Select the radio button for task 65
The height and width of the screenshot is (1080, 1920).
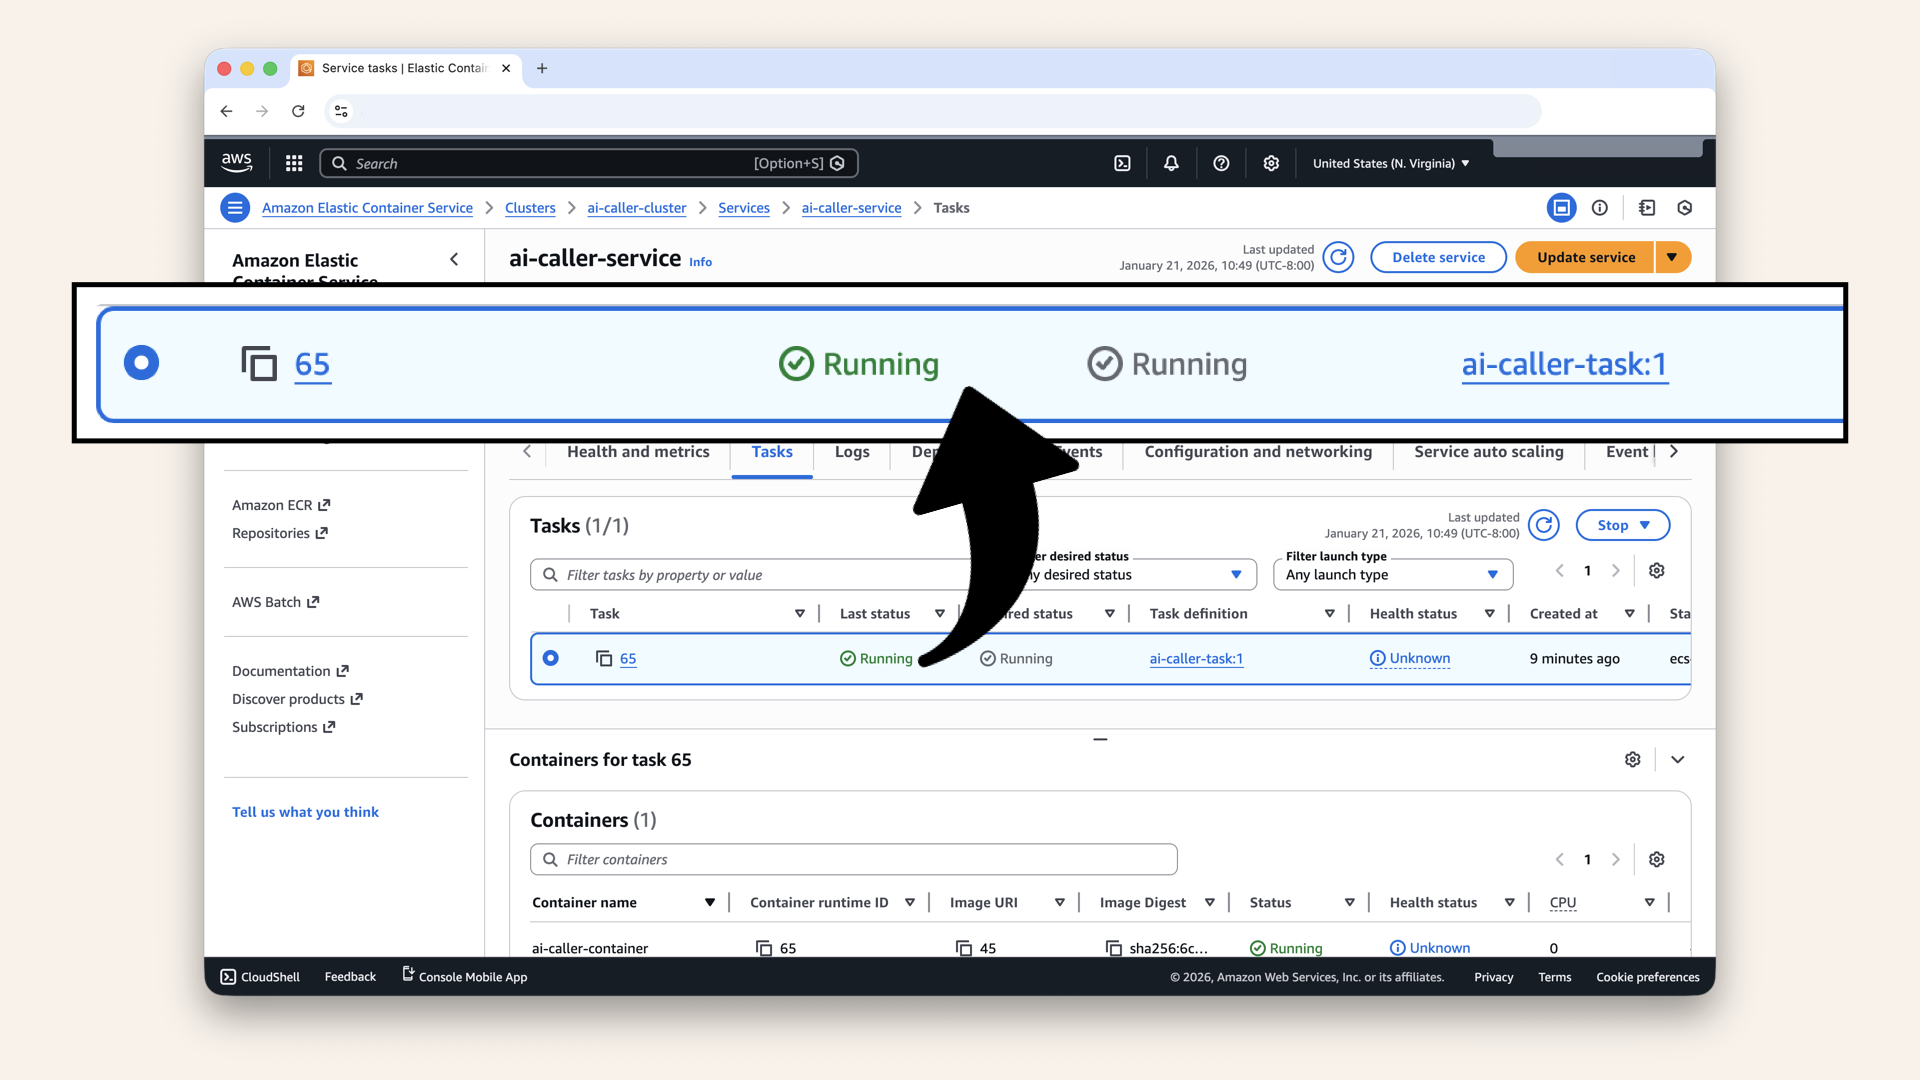tap(551, 658)
